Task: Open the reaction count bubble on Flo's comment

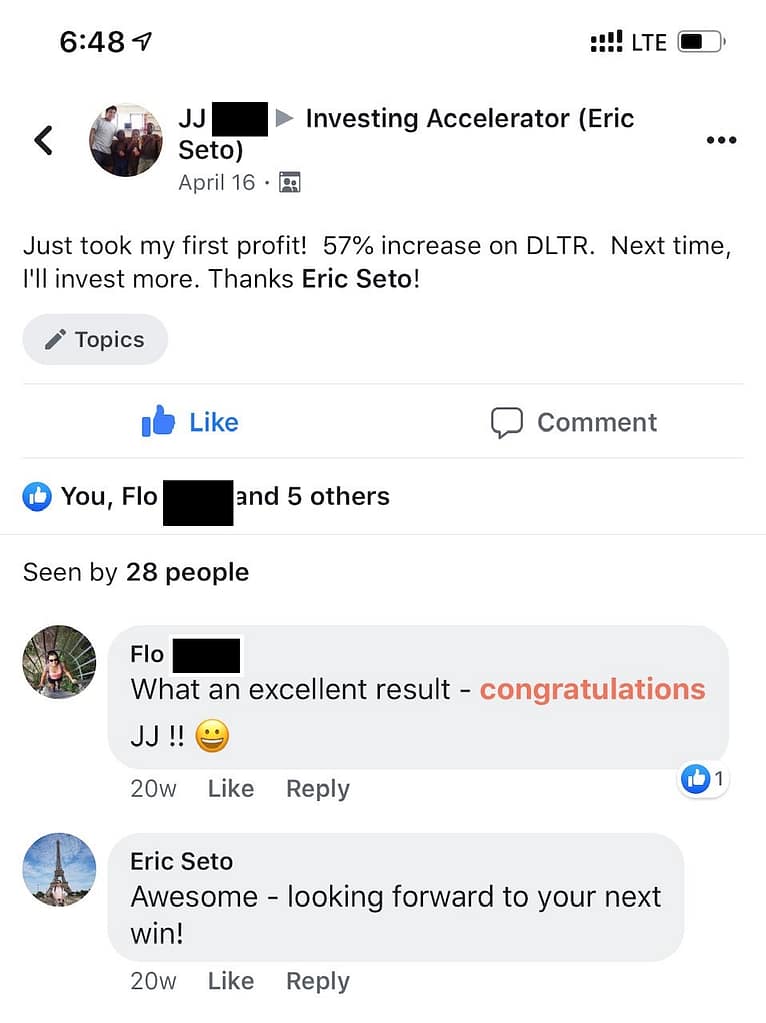Action: pos(703,779)
